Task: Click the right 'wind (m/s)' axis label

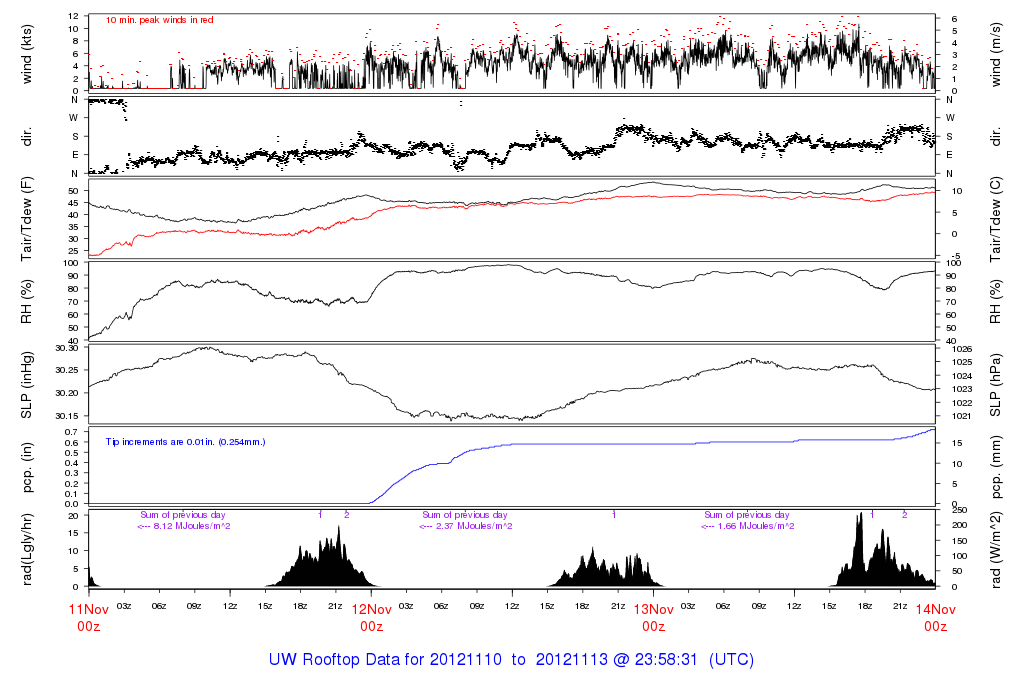Action: pos(997,53)
